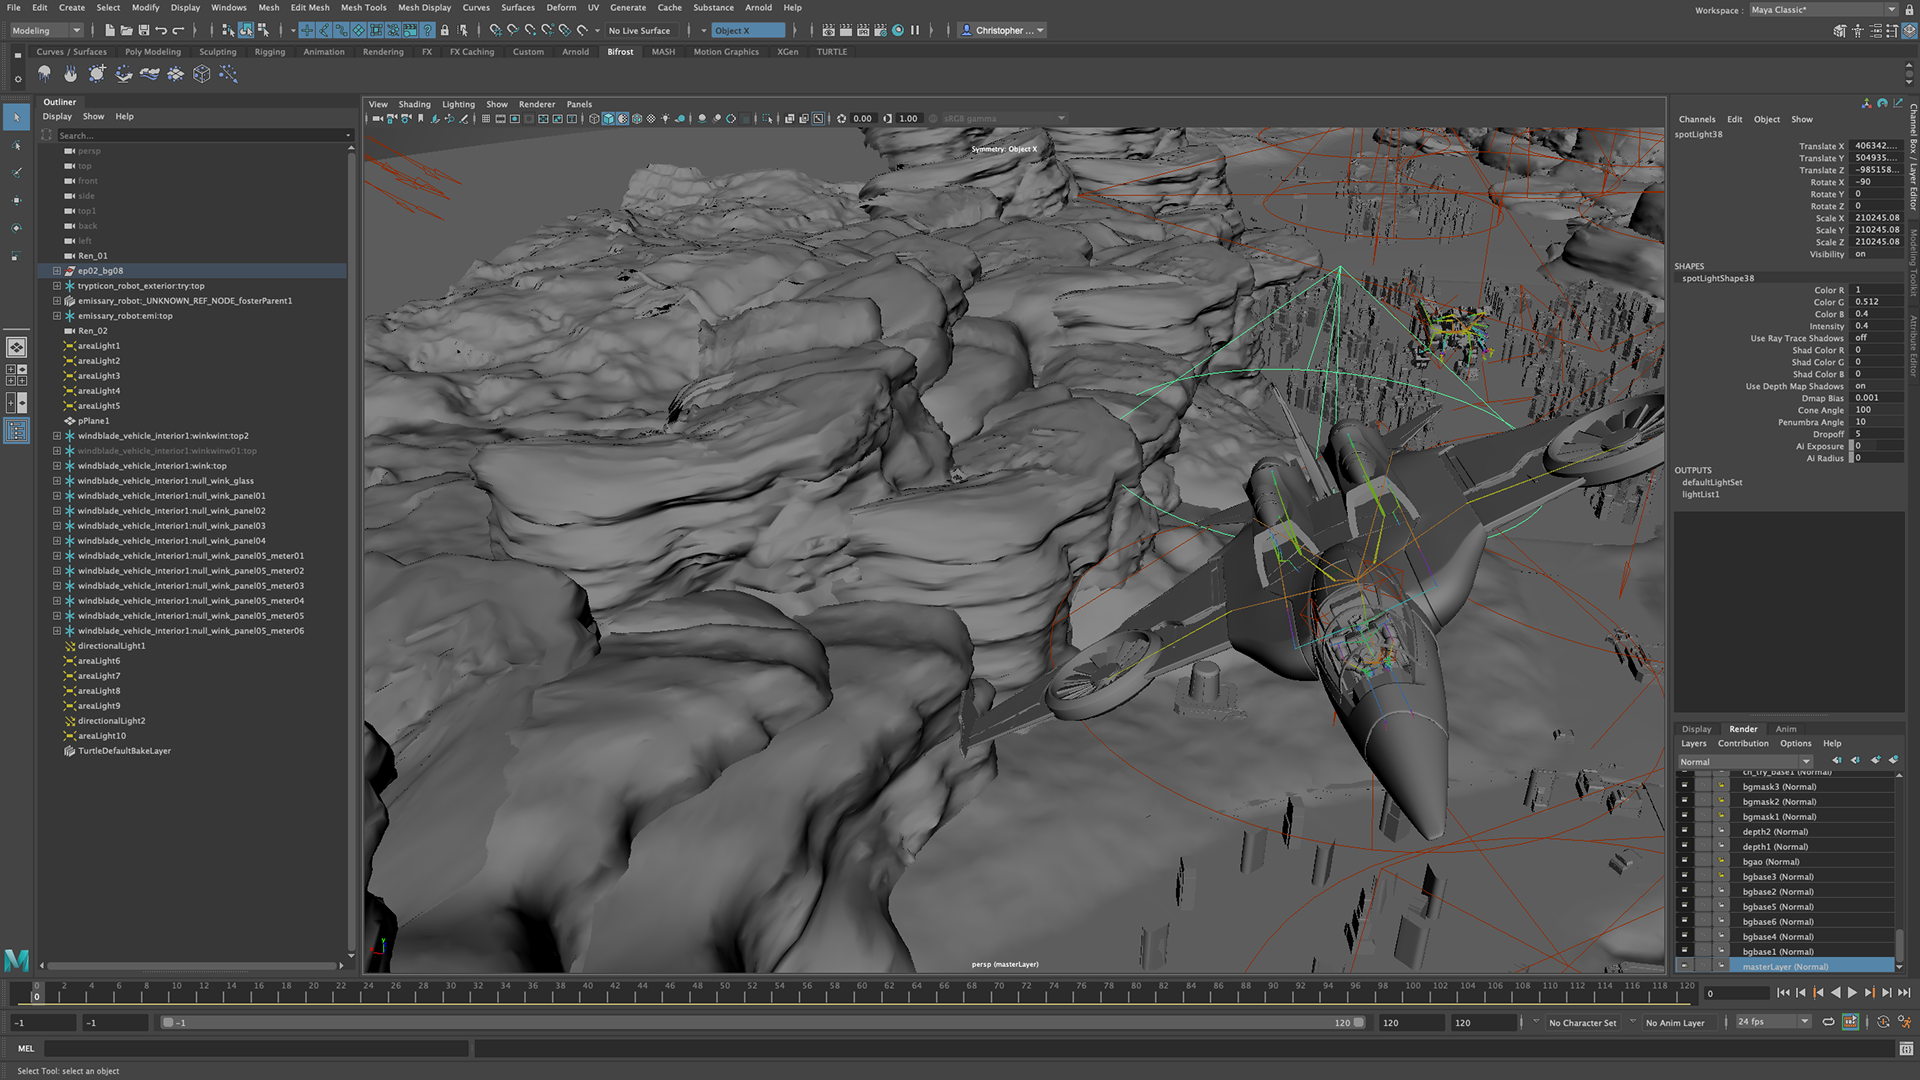Open the Mesh Tools menu
This screenshot has height=1080, width=1920.
[x=363, y=7]
